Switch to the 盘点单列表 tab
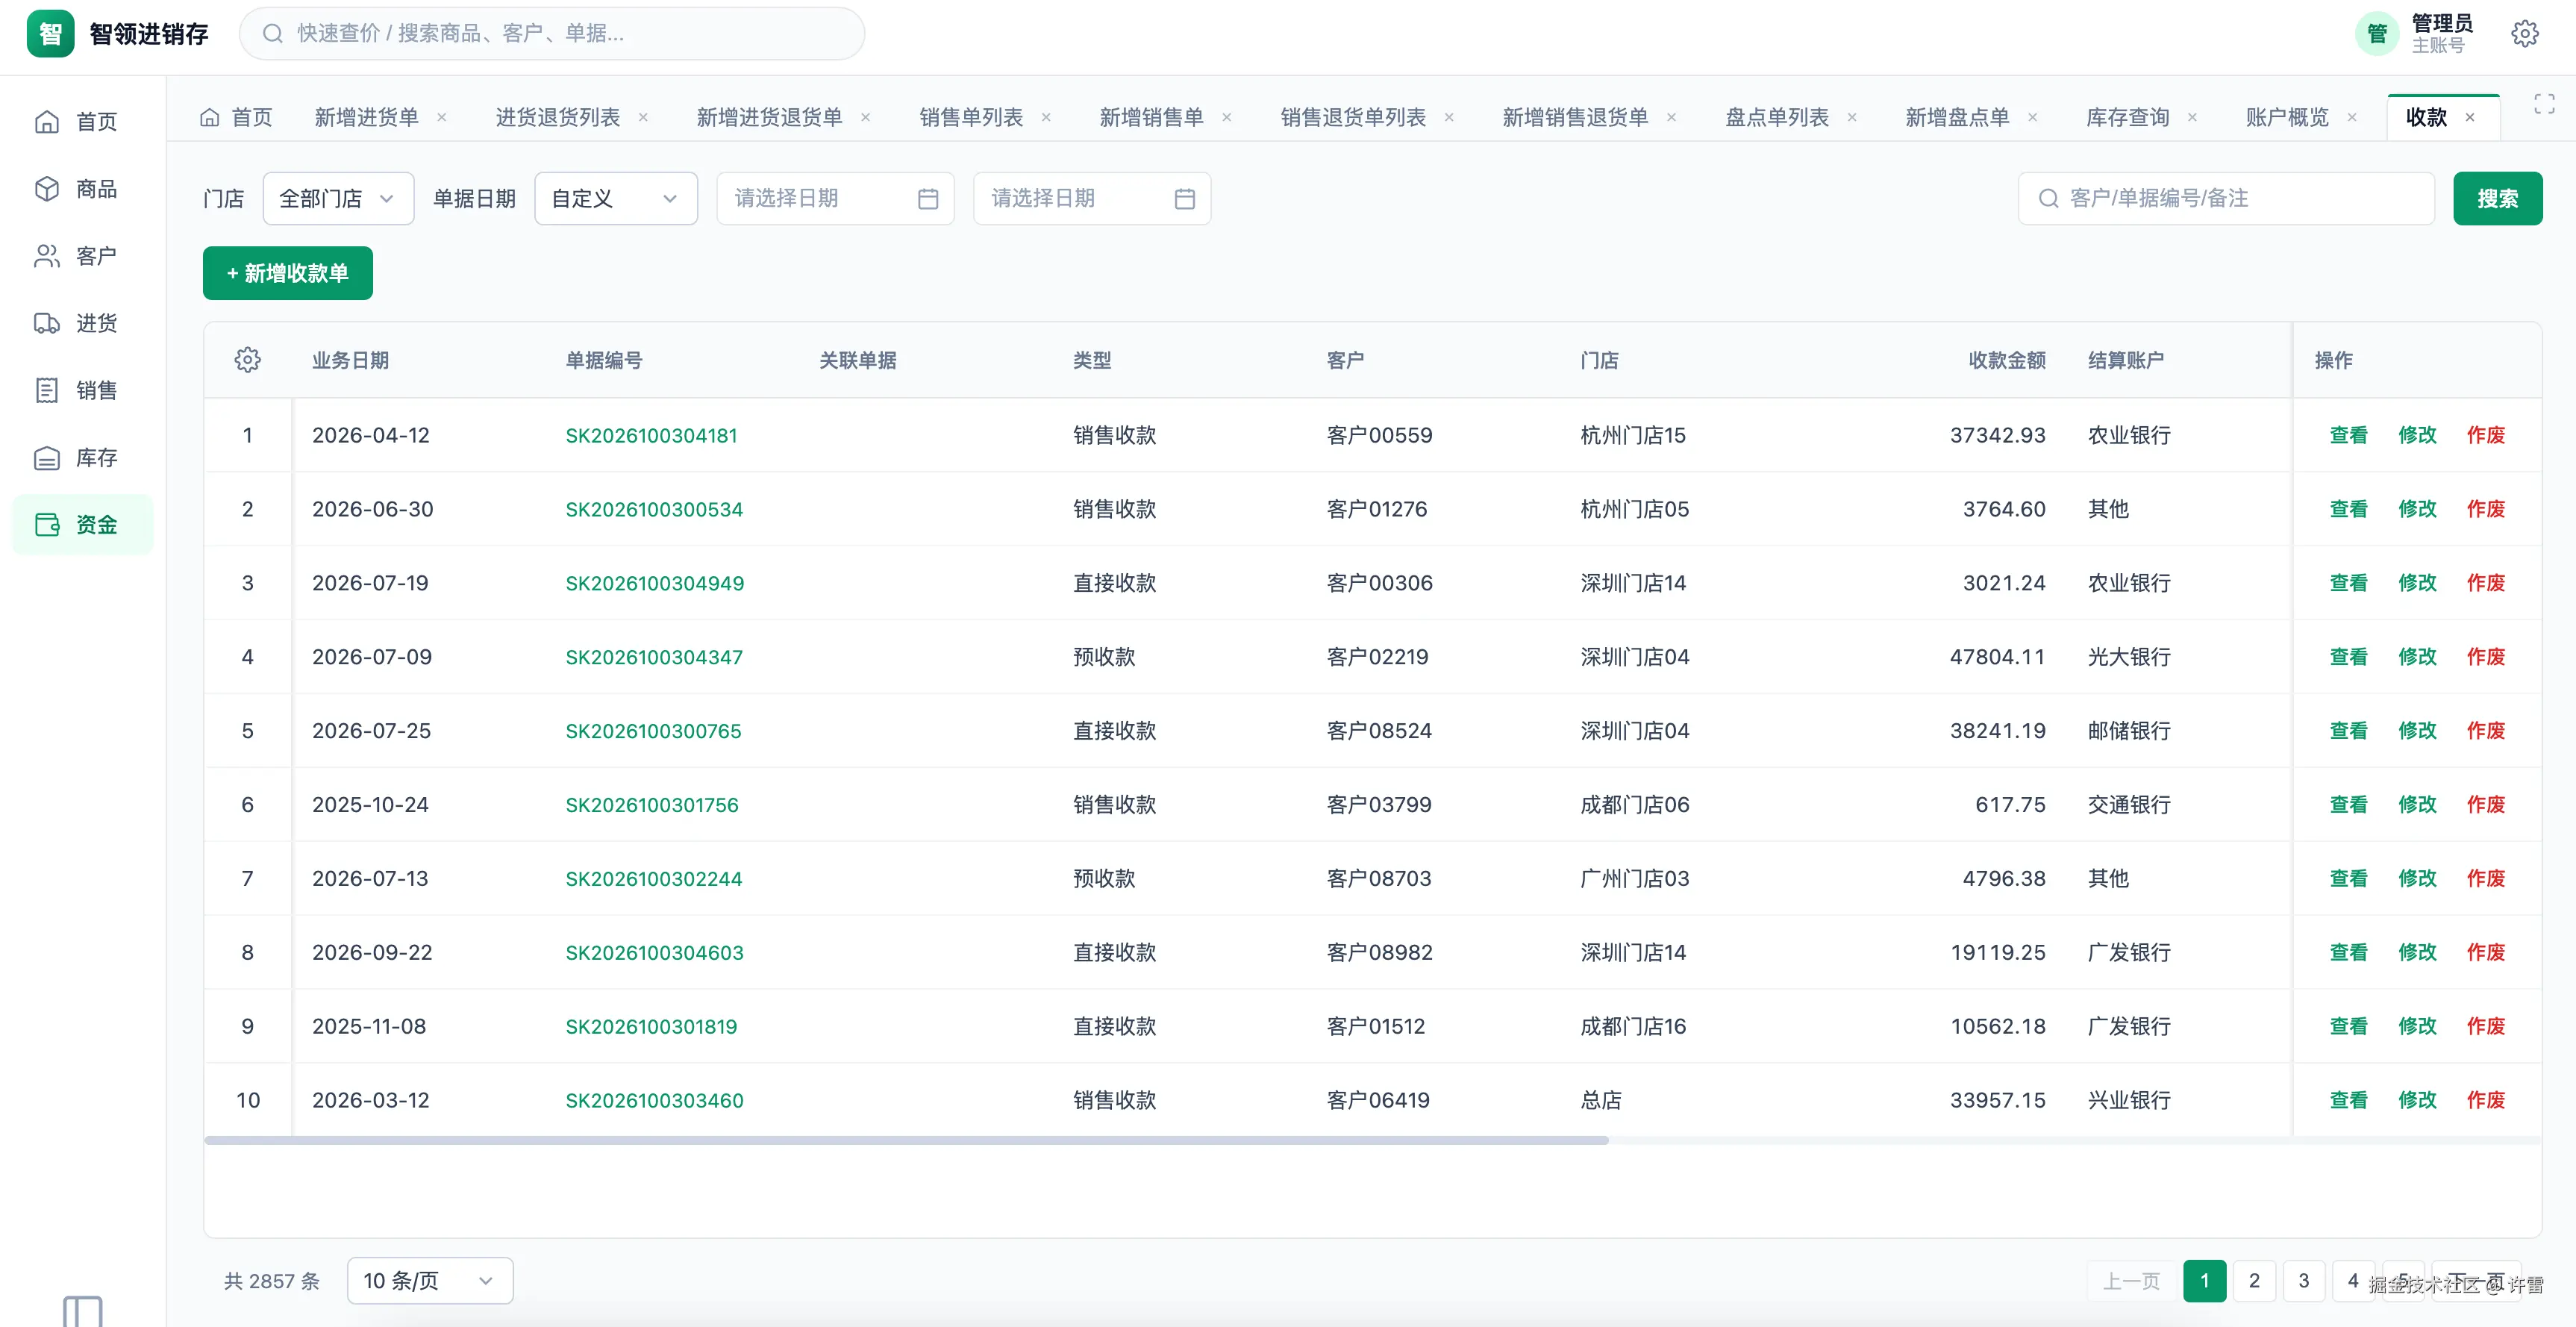Viewport: 2576px width, 1327px height. 1777,118
